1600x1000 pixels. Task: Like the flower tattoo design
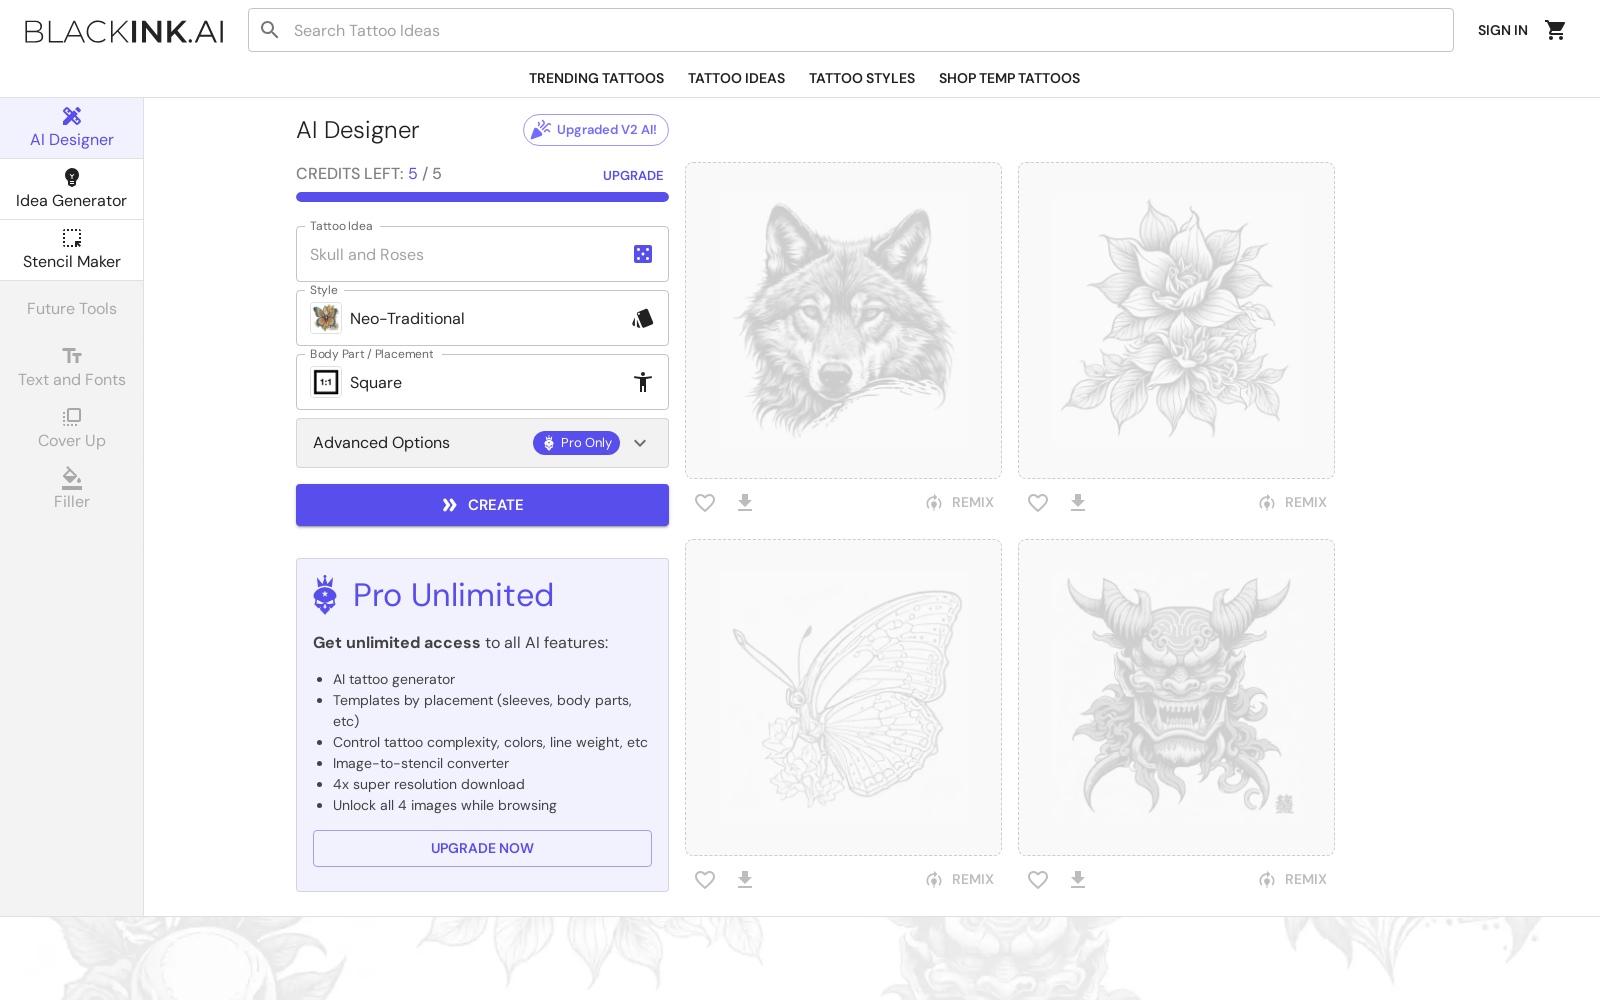click(x=1038, y=502)
